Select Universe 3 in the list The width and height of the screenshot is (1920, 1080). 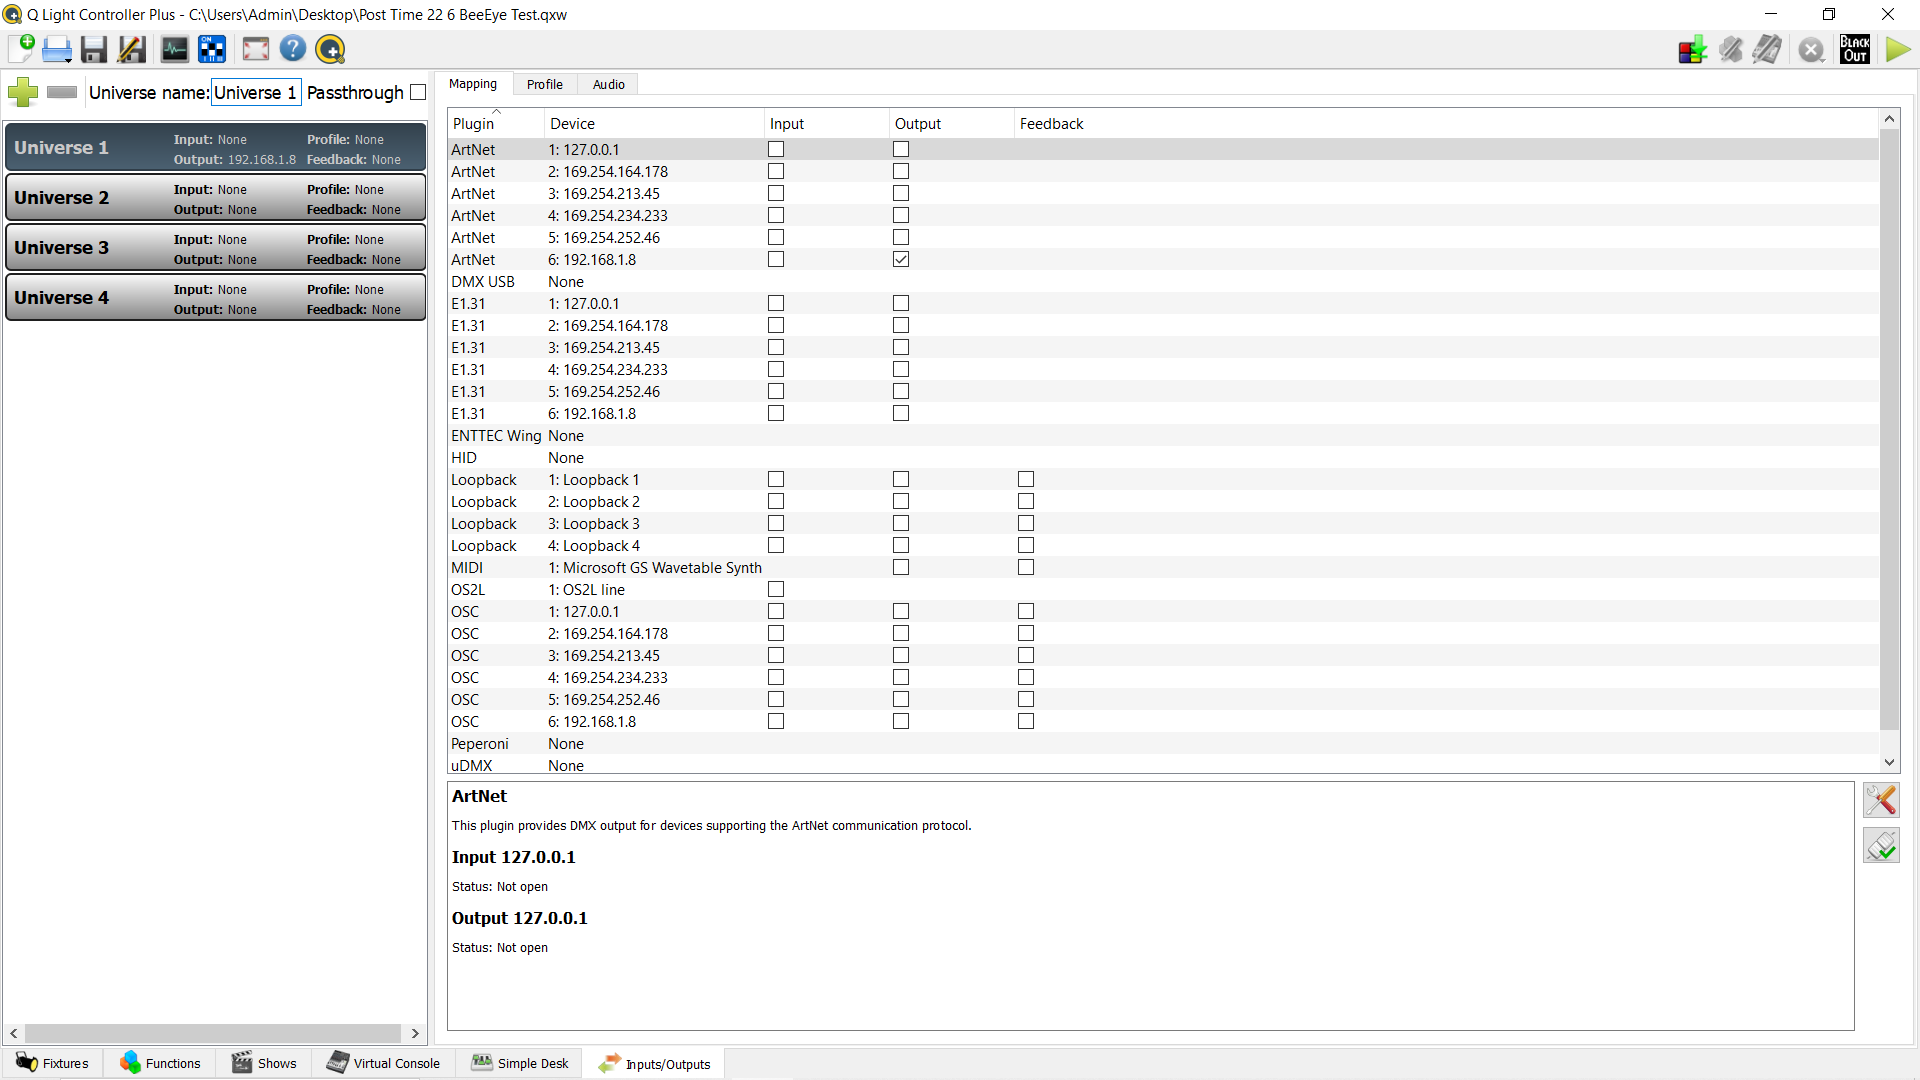coord(216,248)
